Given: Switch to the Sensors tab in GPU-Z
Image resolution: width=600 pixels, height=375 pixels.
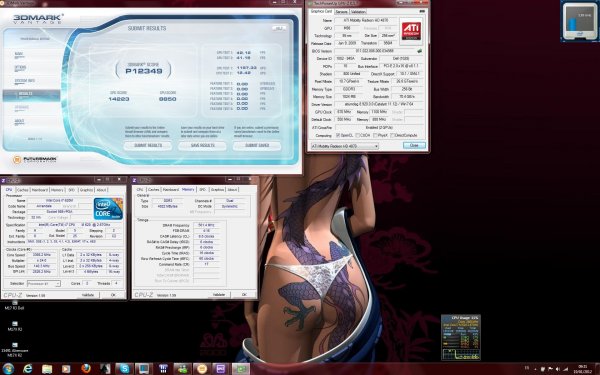Looking at the screenshot, I should point(341,12).
